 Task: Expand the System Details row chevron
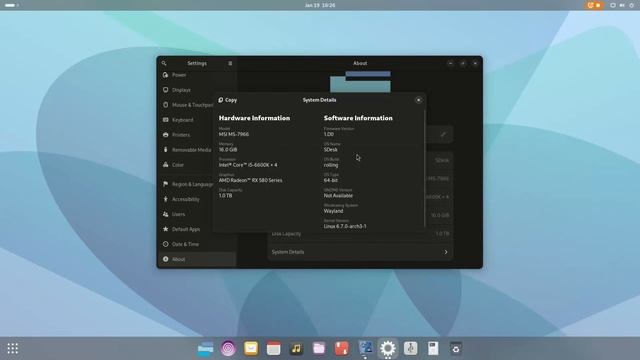pos(446,252)
